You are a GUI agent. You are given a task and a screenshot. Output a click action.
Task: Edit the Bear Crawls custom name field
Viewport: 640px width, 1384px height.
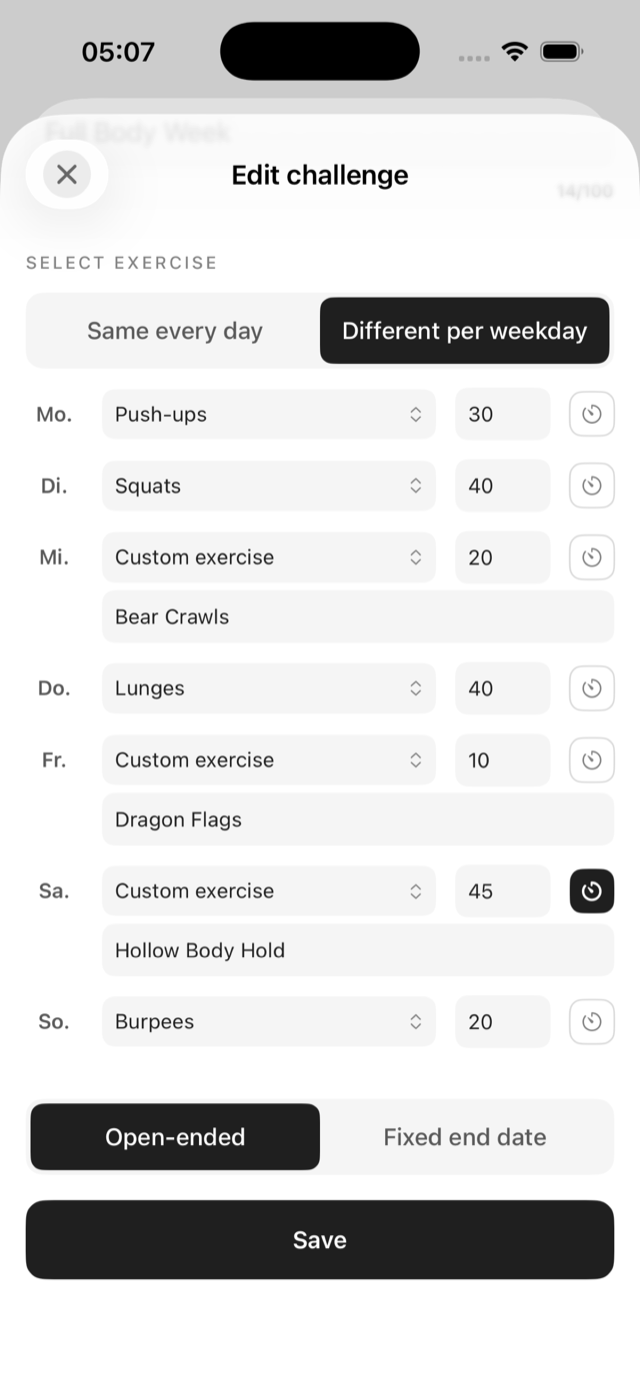(x=358, y=617)
